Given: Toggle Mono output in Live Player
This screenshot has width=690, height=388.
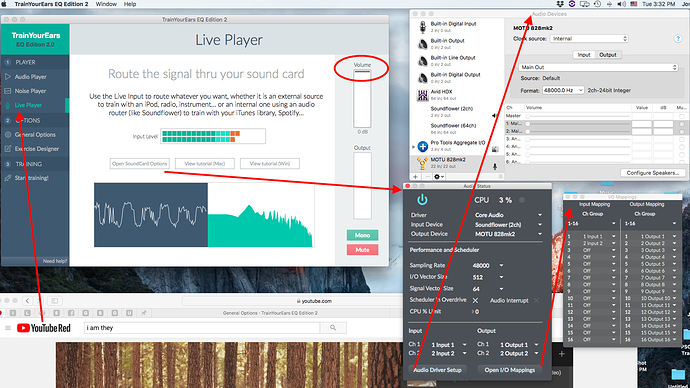Looking at the screenshot, I should pos(362,235).
